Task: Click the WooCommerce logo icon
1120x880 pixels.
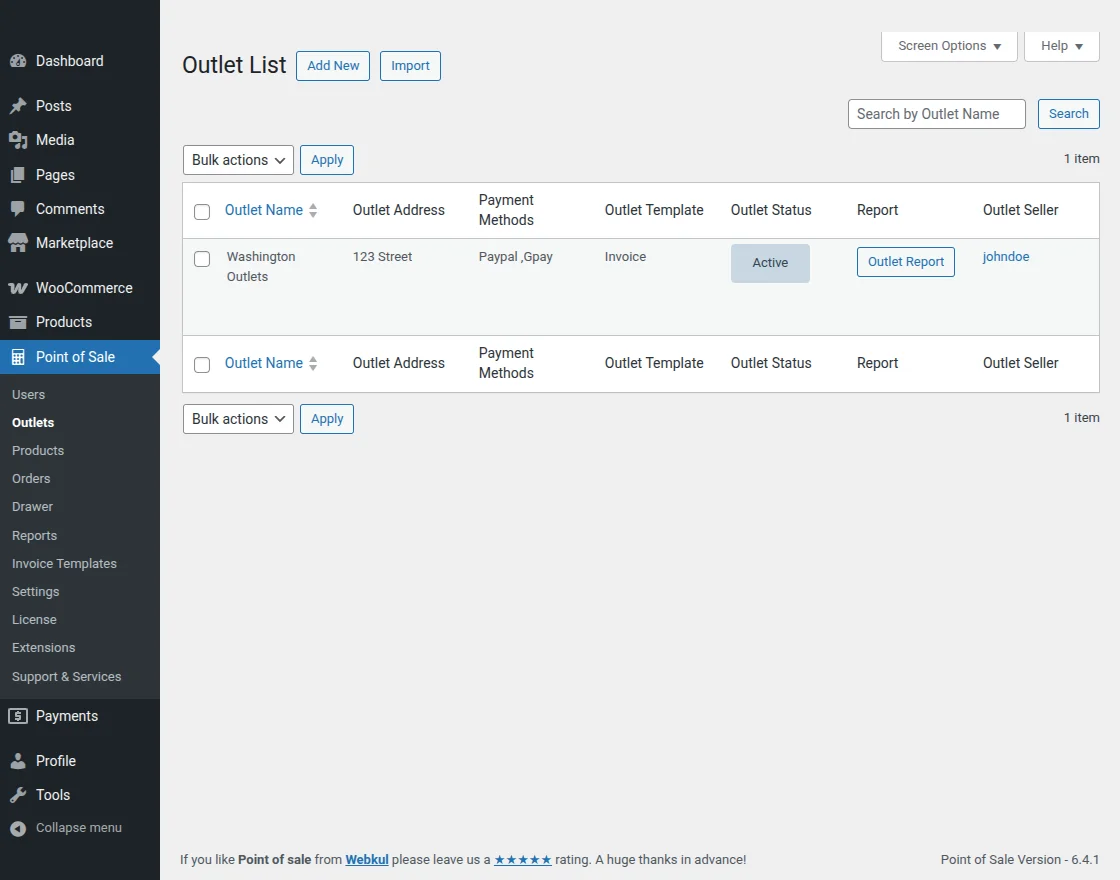Action: (18, 288)
